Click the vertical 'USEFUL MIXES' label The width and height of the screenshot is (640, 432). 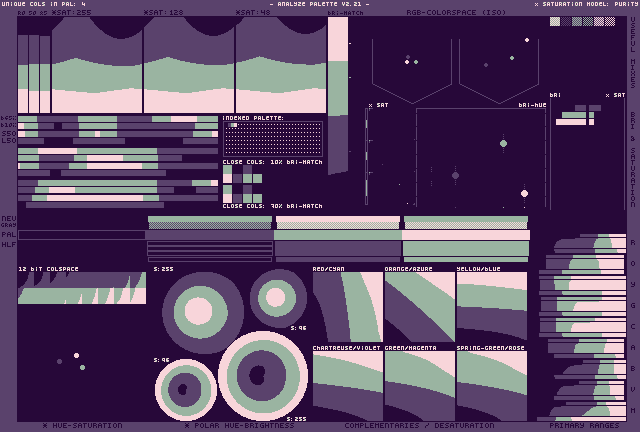point(633,52)
